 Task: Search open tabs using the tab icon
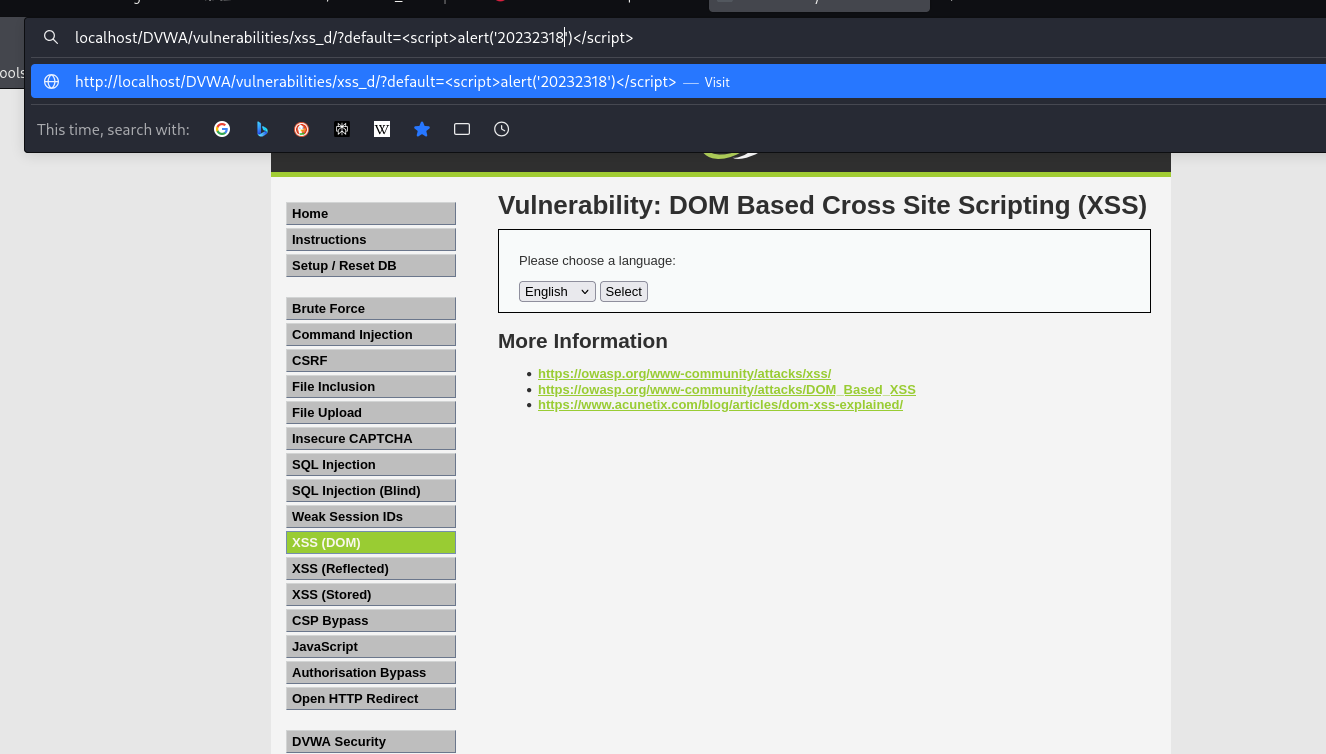coord(462,129)
